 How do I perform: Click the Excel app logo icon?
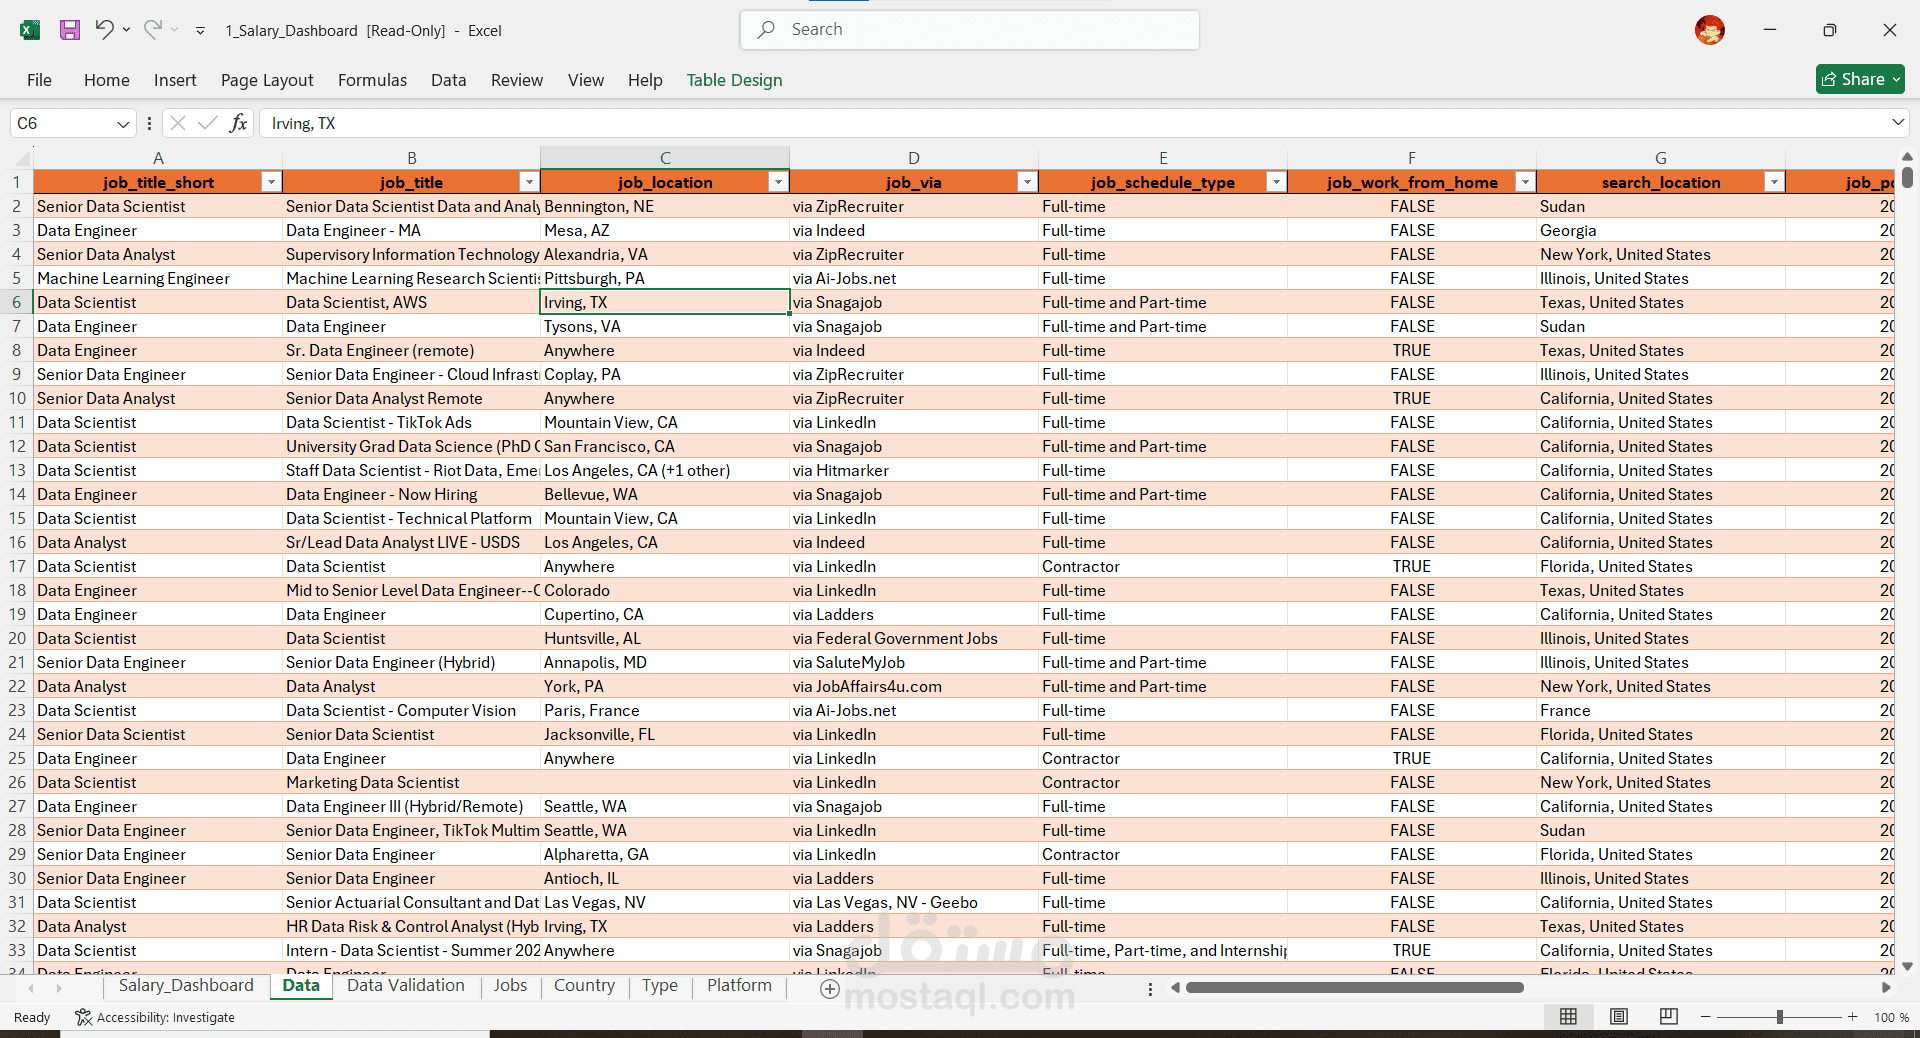[30, 30]
